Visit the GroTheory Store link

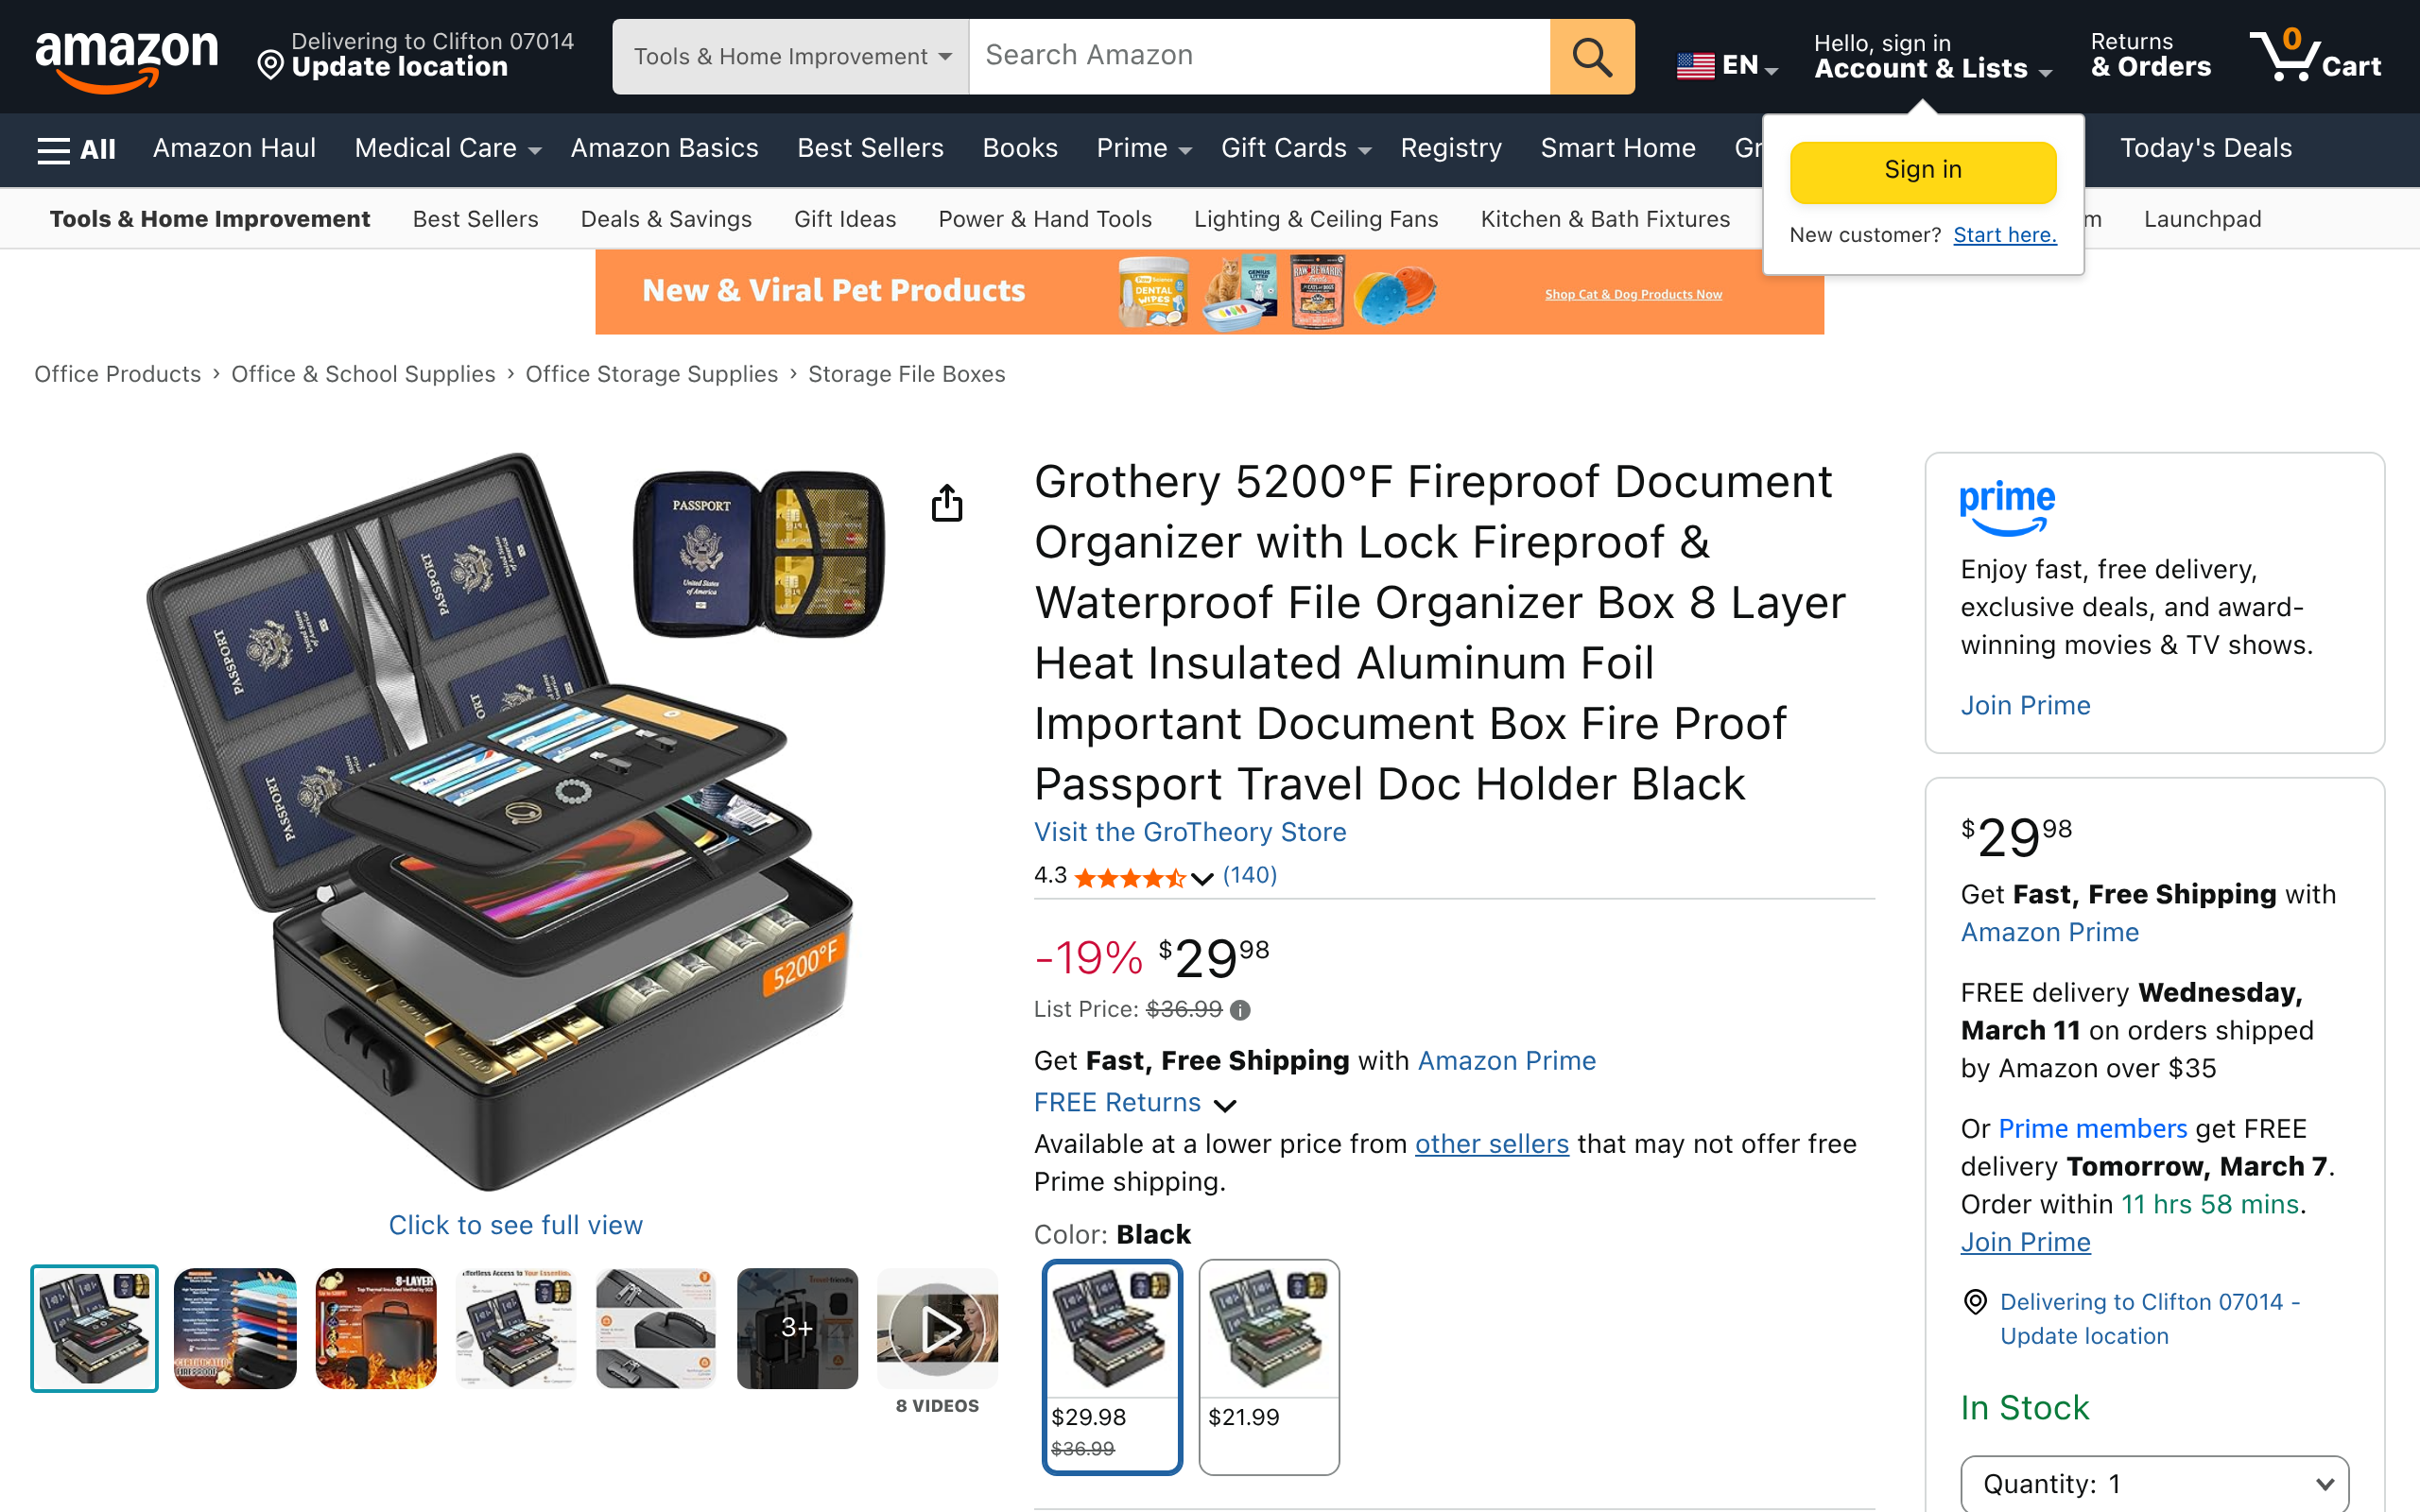(1190, 832)
